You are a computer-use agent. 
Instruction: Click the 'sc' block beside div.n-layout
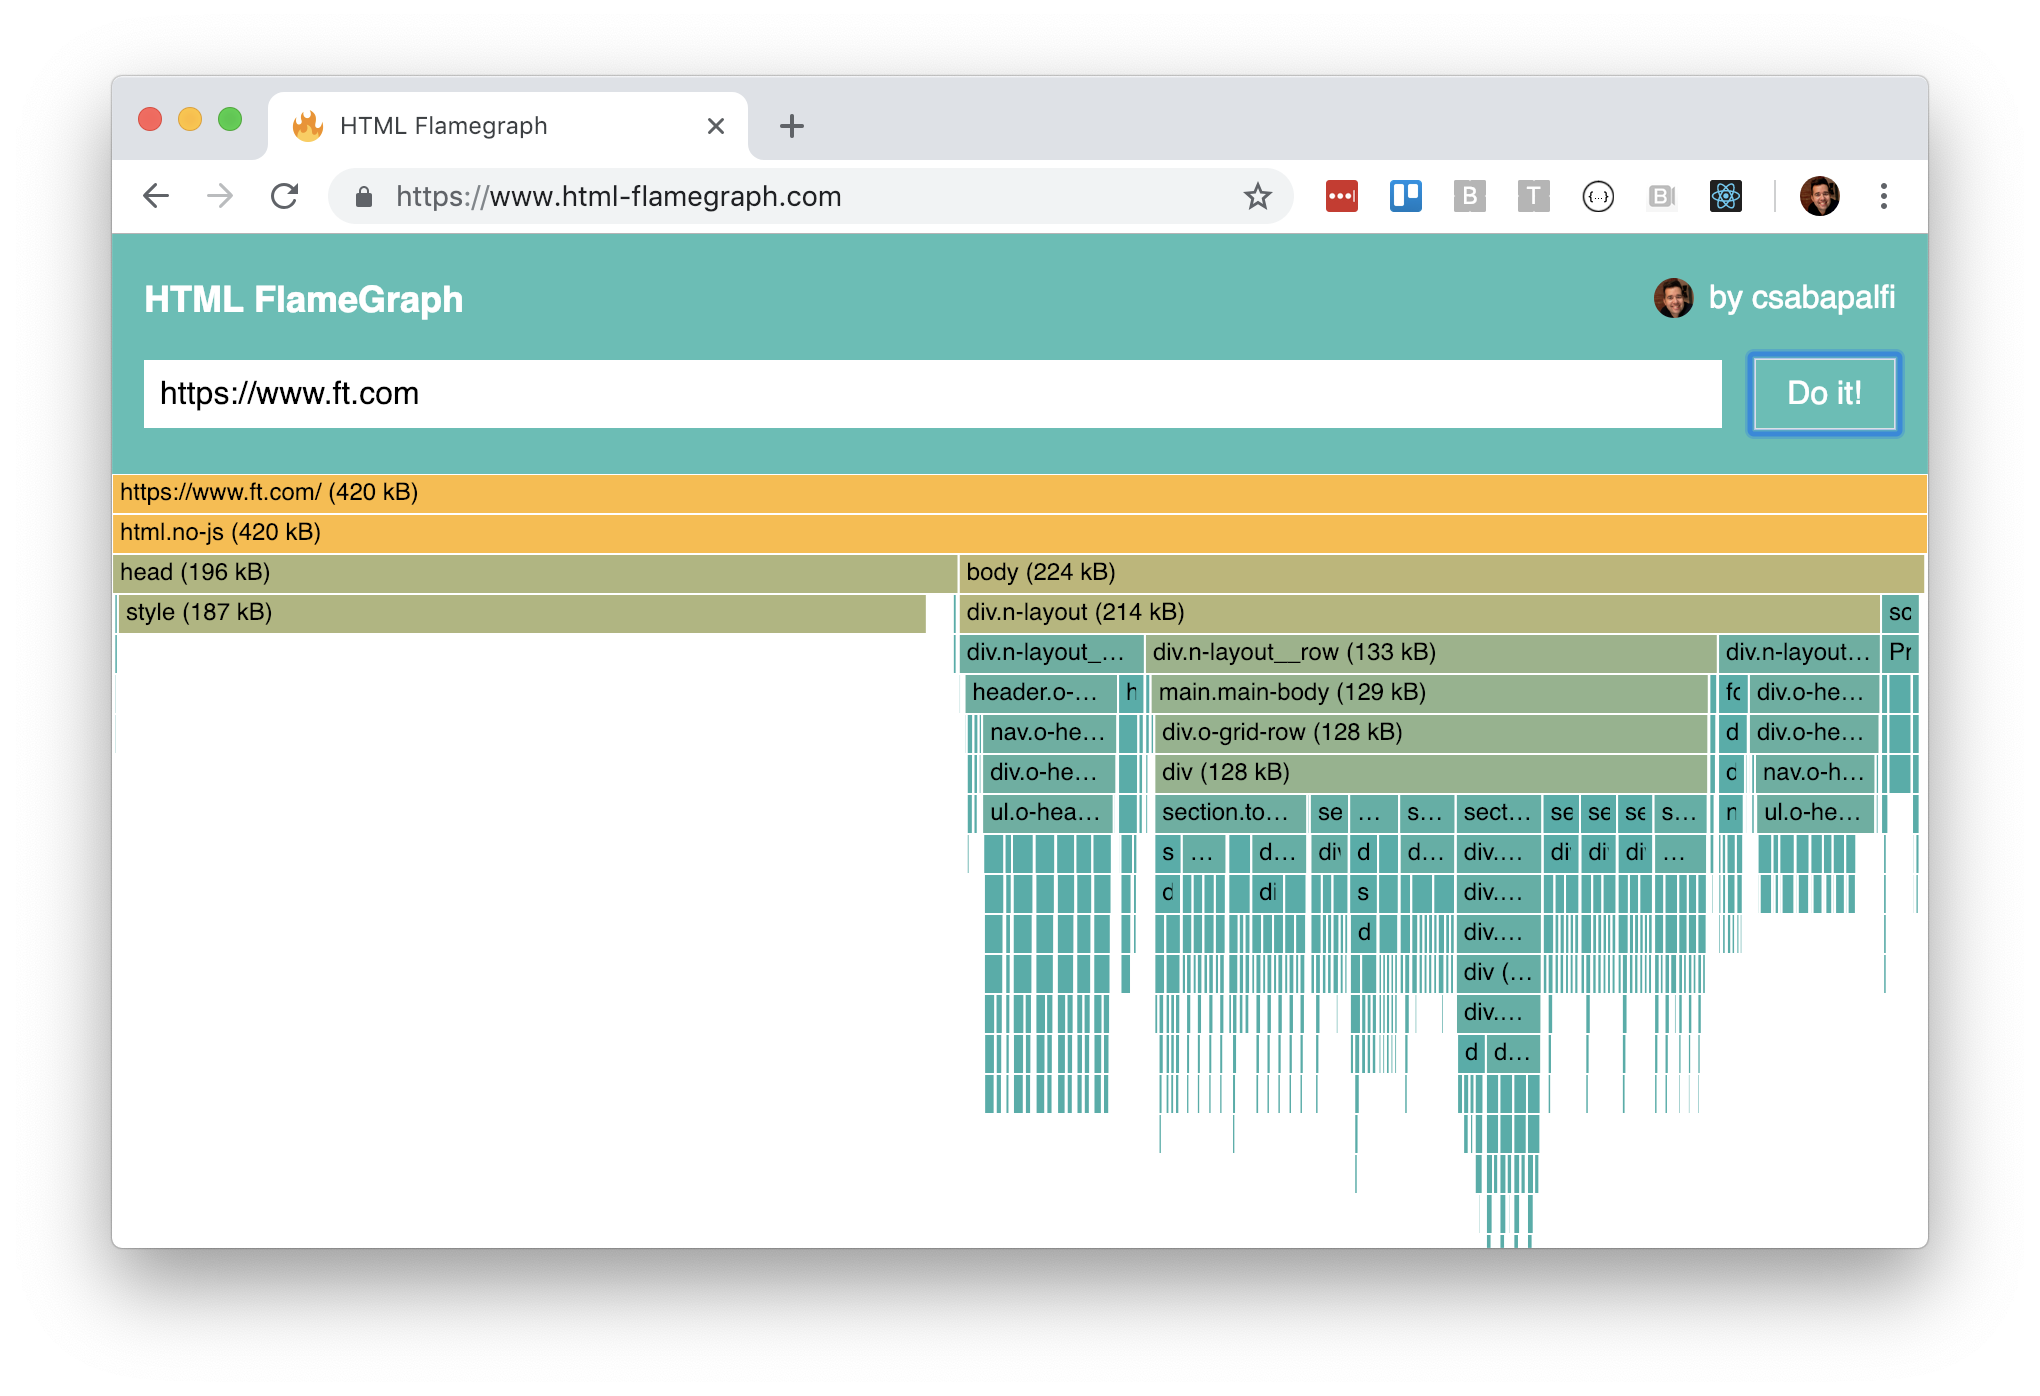point(1900,613)
